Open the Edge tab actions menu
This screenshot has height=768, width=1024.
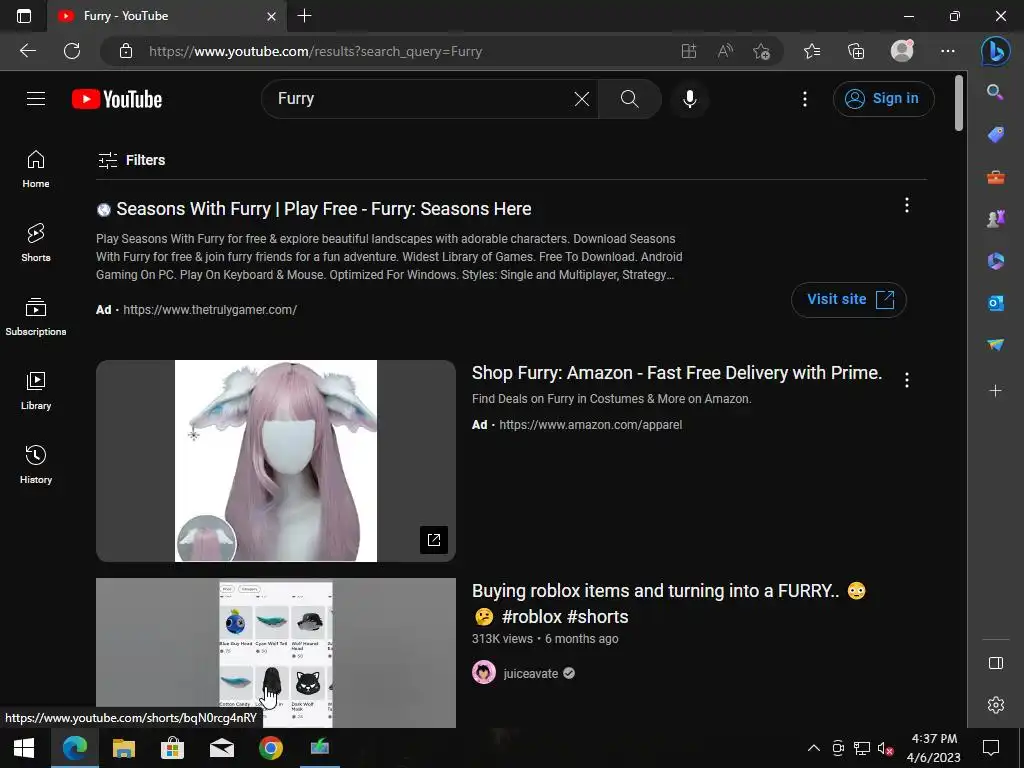[24, 16]
